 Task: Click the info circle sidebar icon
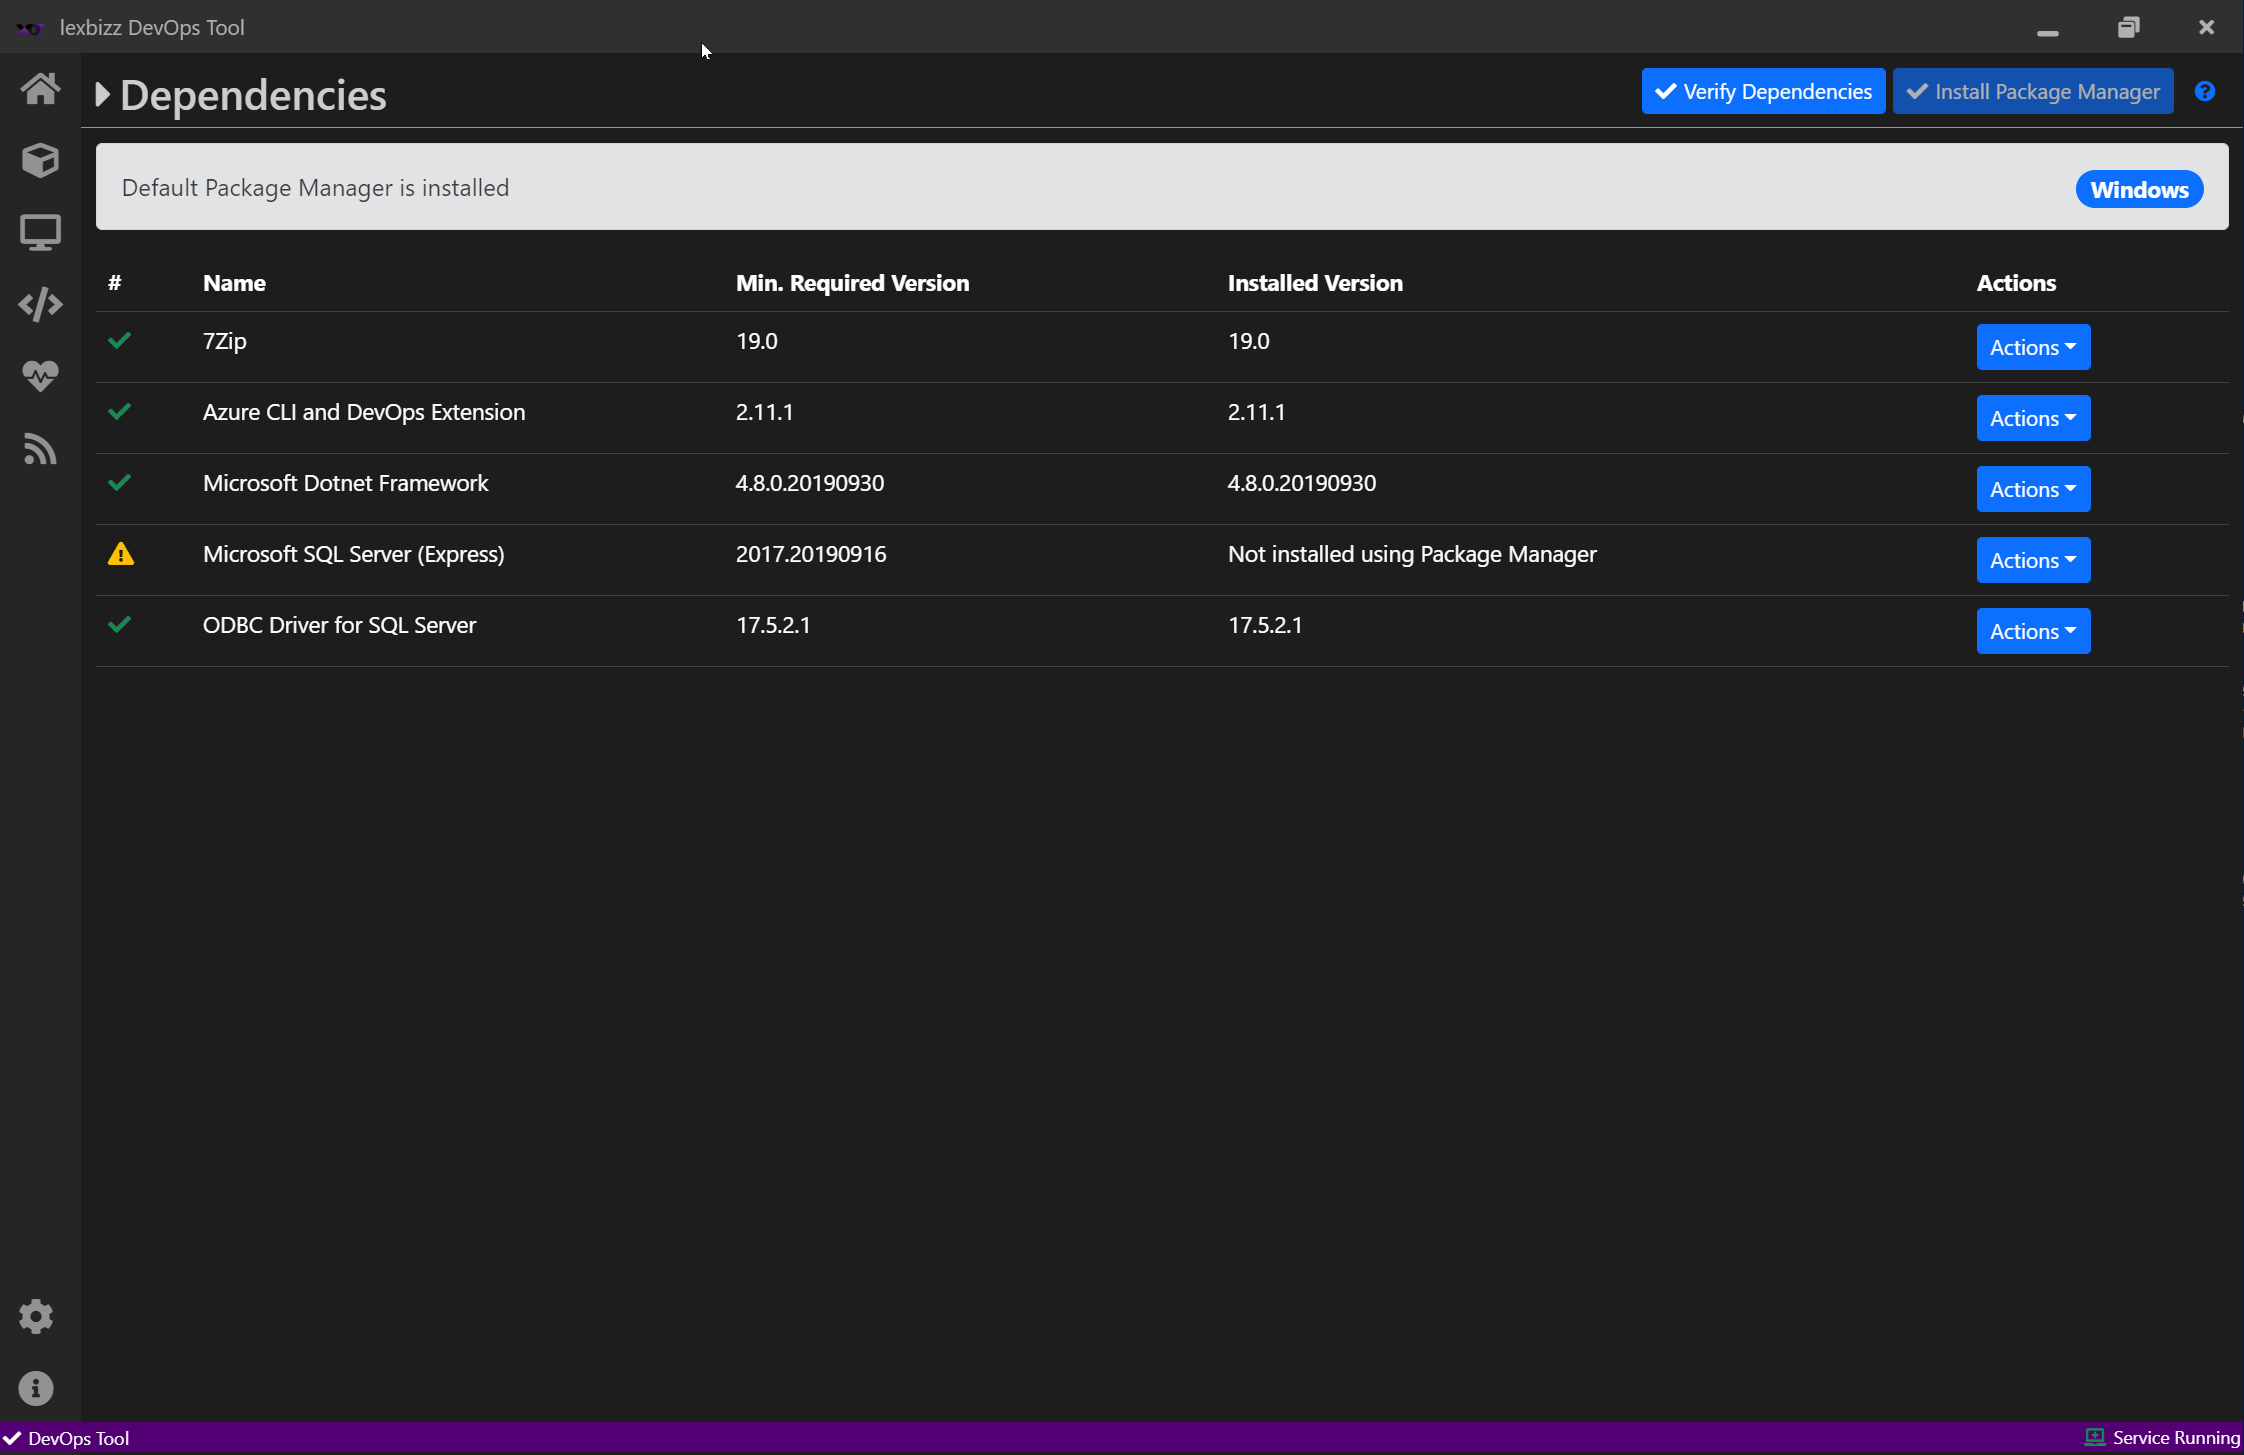pos(36,1388)
